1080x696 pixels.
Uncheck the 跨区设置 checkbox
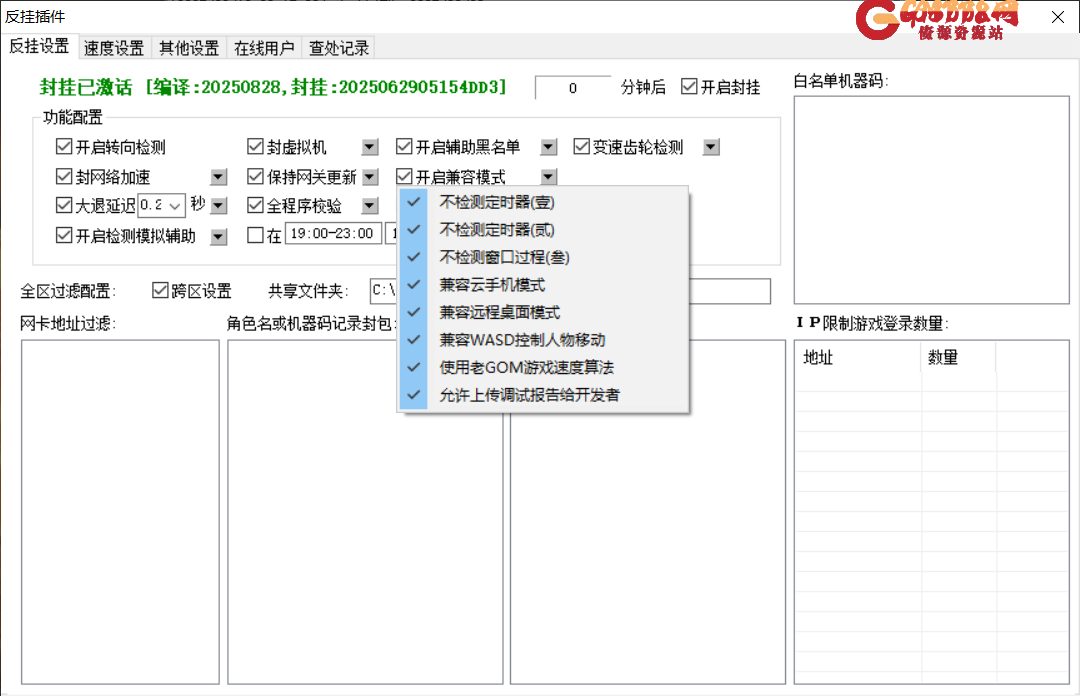coord(160,291)
